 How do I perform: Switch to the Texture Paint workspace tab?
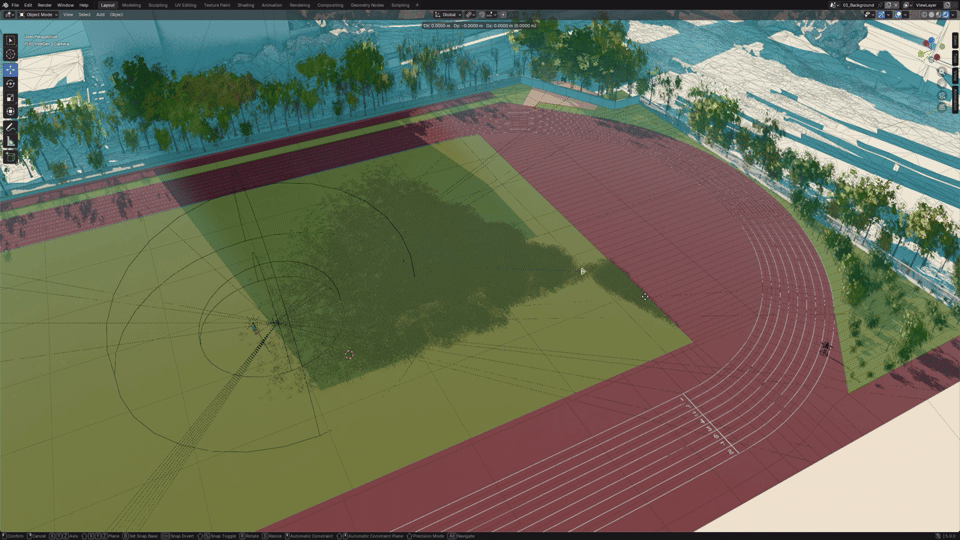(217, 5)
